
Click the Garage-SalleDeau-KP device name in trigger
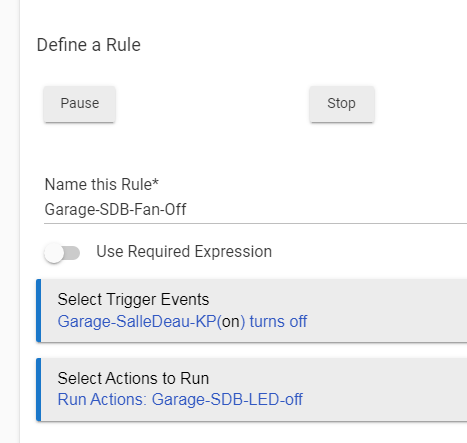[137, 322]
